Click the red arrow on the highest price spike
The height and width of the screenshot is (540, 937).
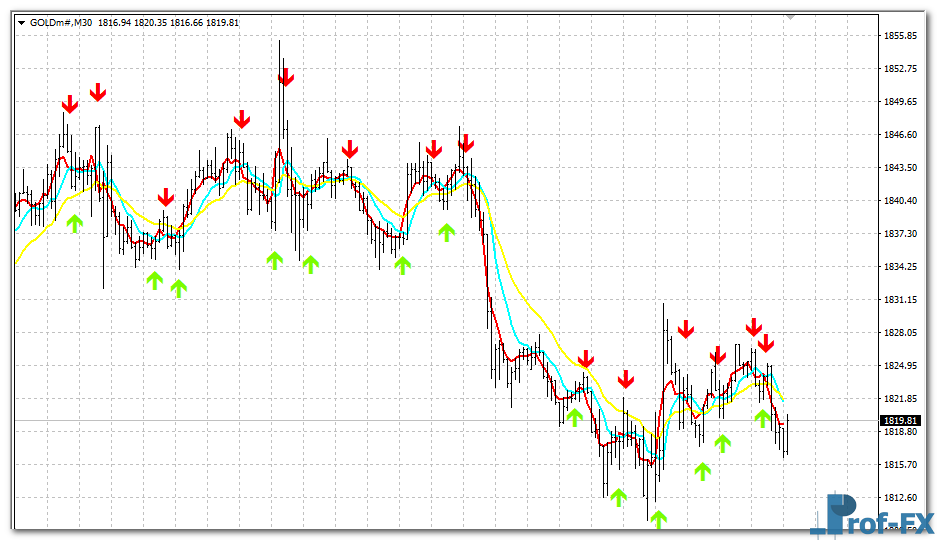286,77
